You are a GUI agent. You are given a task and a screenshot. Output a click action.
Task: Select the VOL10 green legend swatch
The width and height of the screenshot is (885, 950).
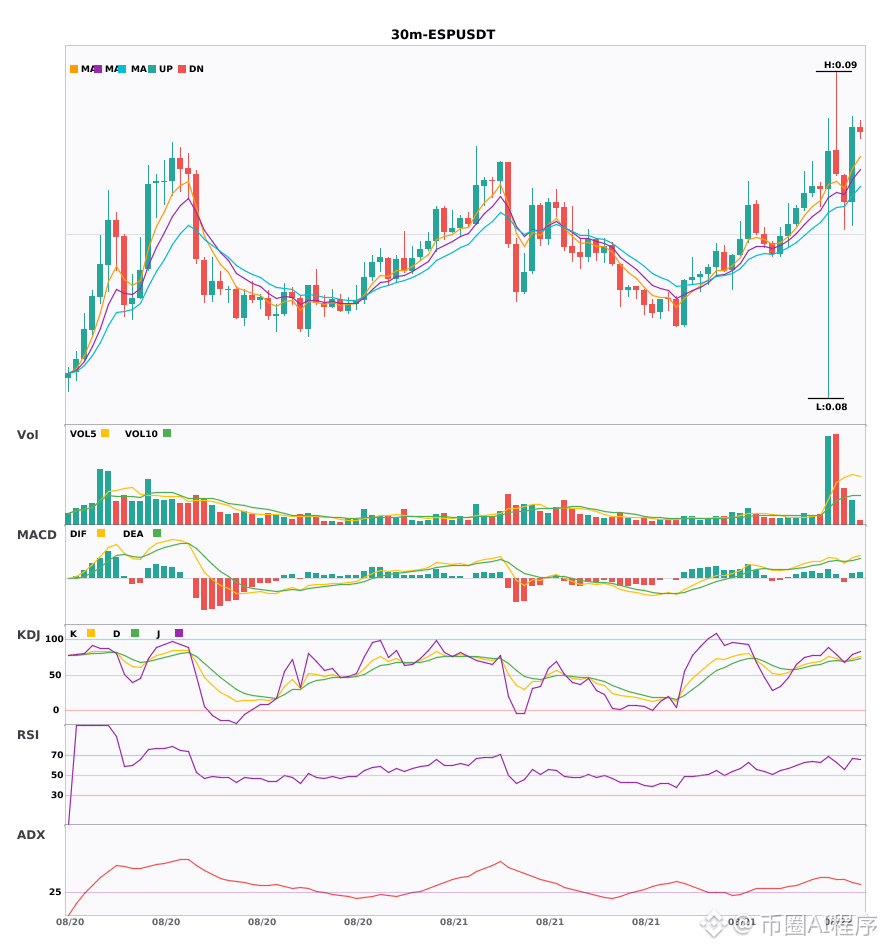click(x=167, y=433)
